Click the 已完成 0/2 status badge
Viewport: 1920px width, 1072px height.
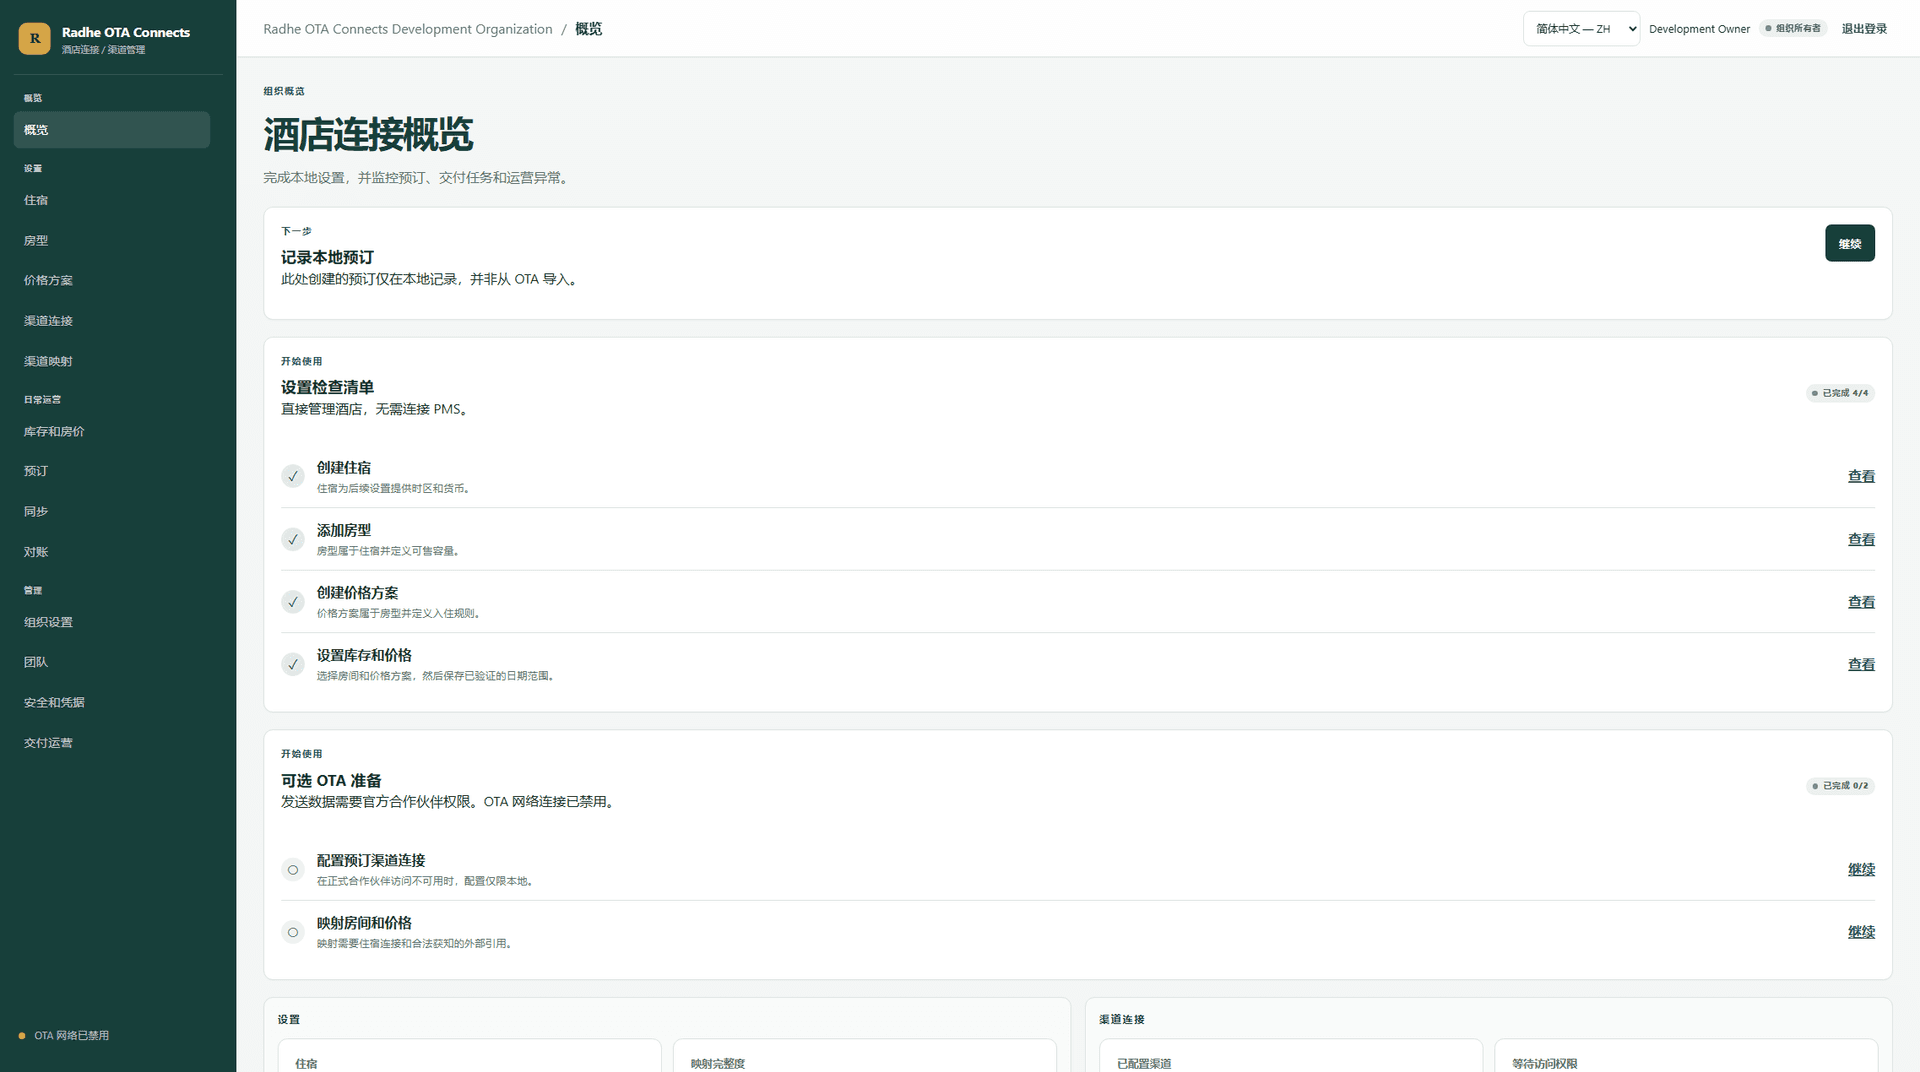click(x=1840, y=786)
